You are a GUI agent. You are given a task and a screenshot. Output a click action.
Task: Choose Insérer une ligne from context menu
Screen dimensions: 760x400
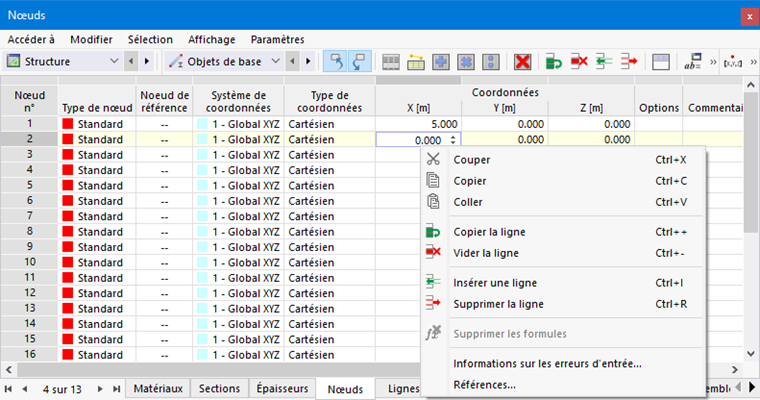pos(563,283)
